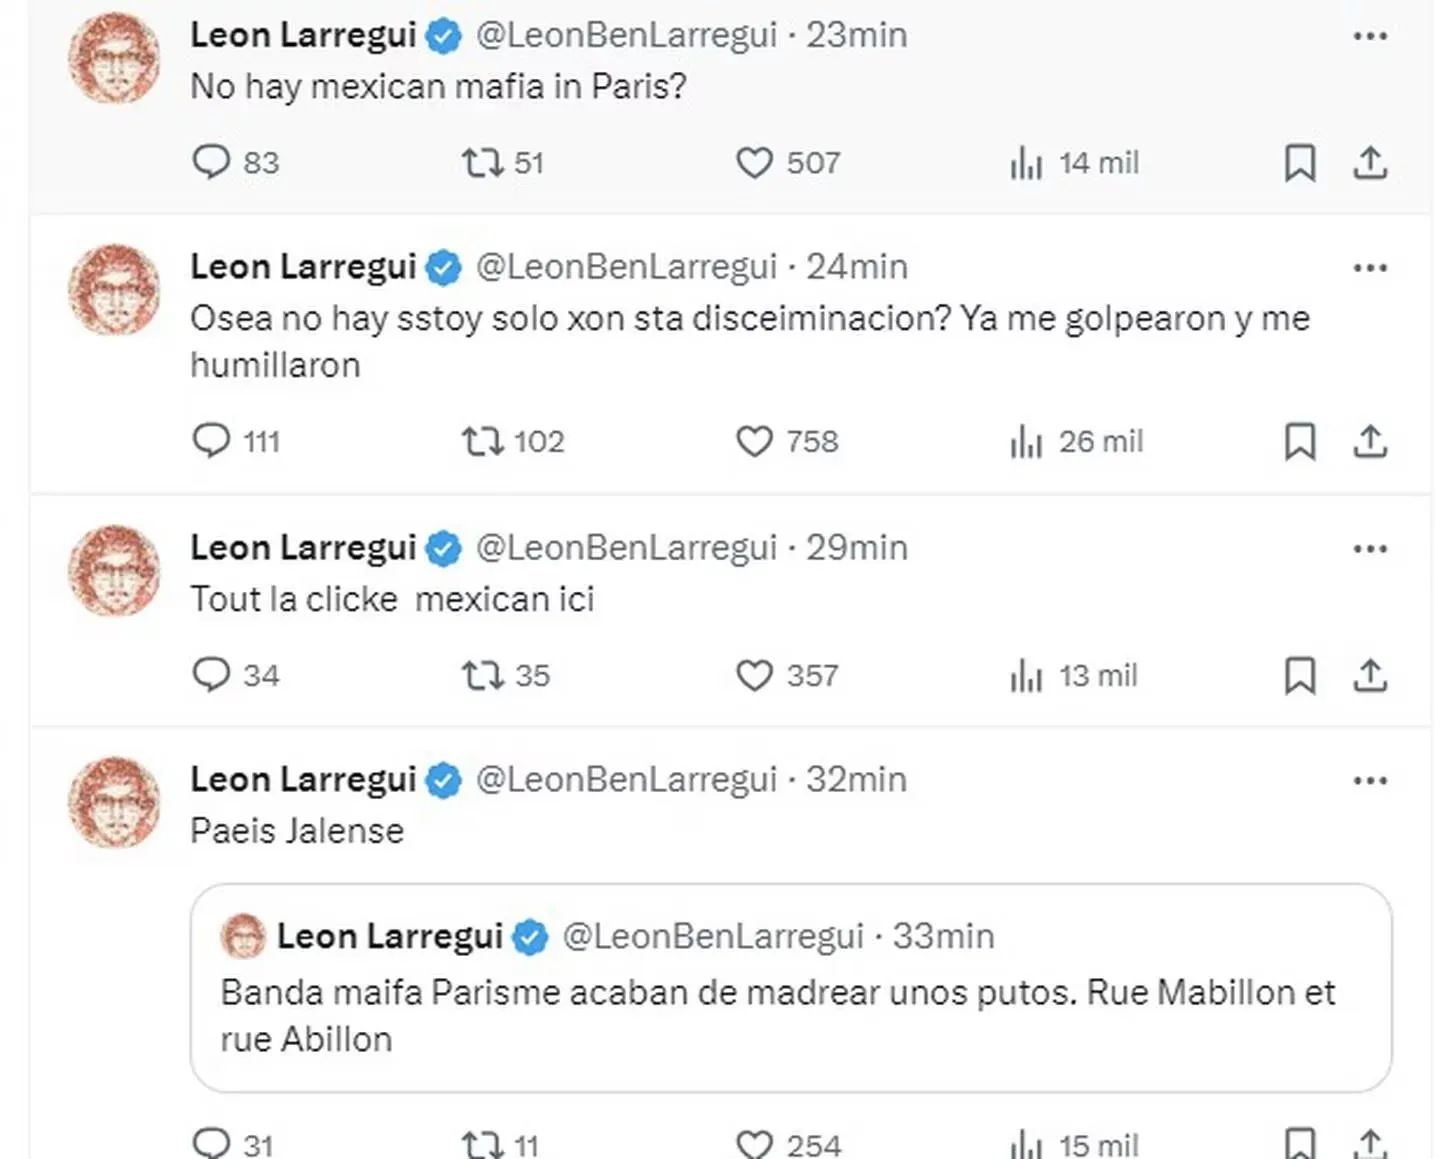Like the 'Tout la clicke mexican ici' tweet

pyautogui.click(x=755, y=676)
